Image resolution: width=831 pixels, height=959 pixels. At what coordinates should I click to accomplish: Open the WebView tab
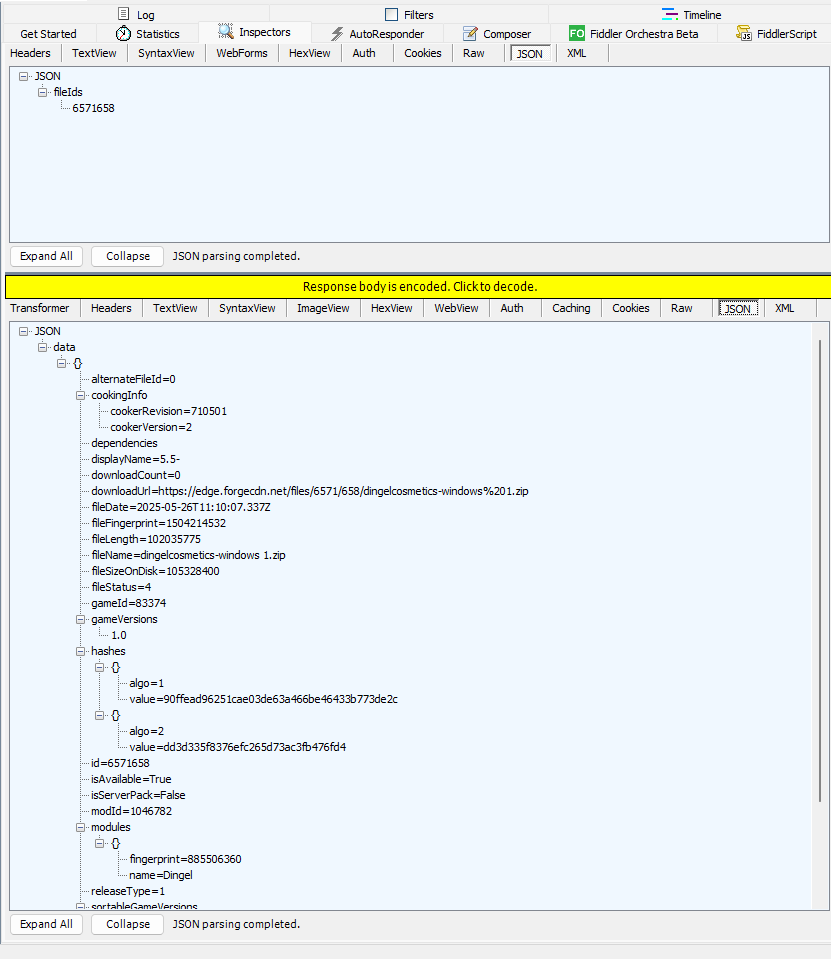[456, 308]
